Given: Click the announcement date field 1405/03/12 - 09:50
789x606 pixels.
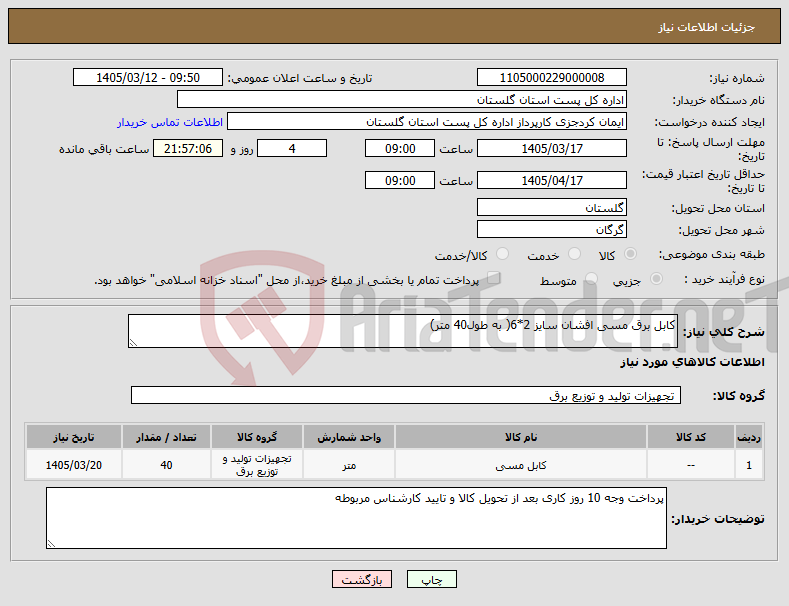Looking at the screenshot, I should click(148, 78).
